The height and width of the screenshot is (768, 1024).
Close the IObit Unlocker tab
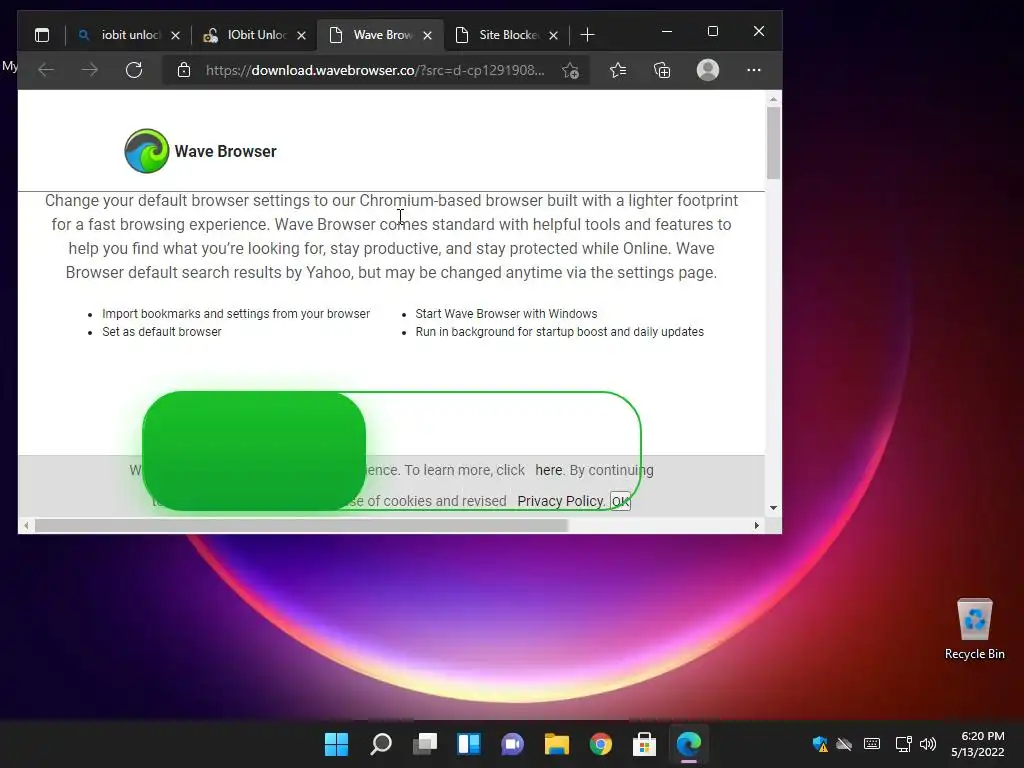pyautogui.click(x=301, y=35)
